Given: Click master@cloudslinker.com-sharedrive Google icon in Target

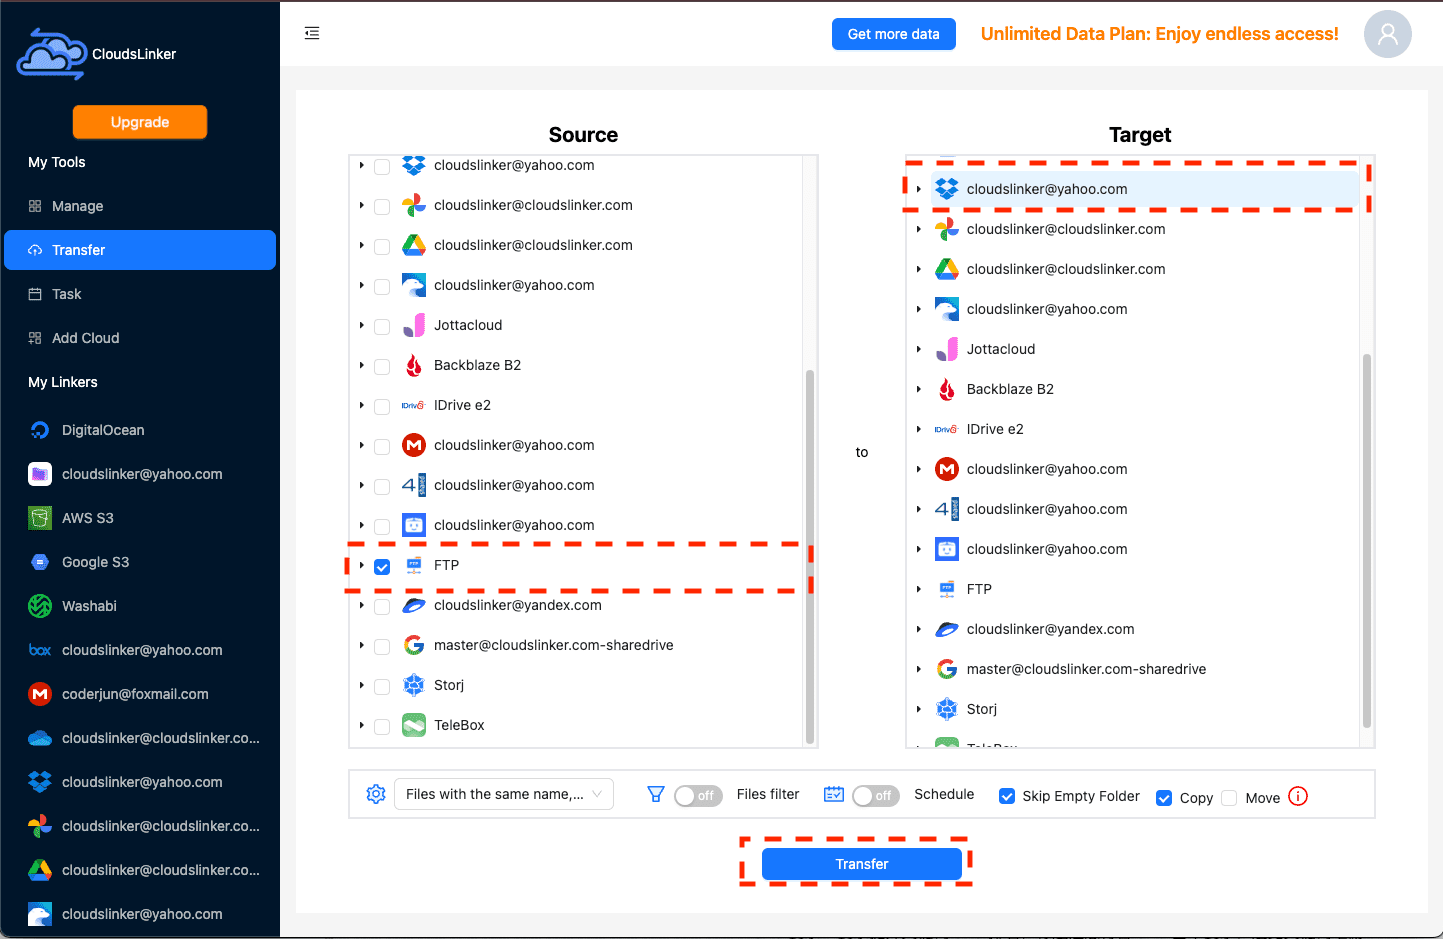Looking at the screenshot, I should [947, 669].
